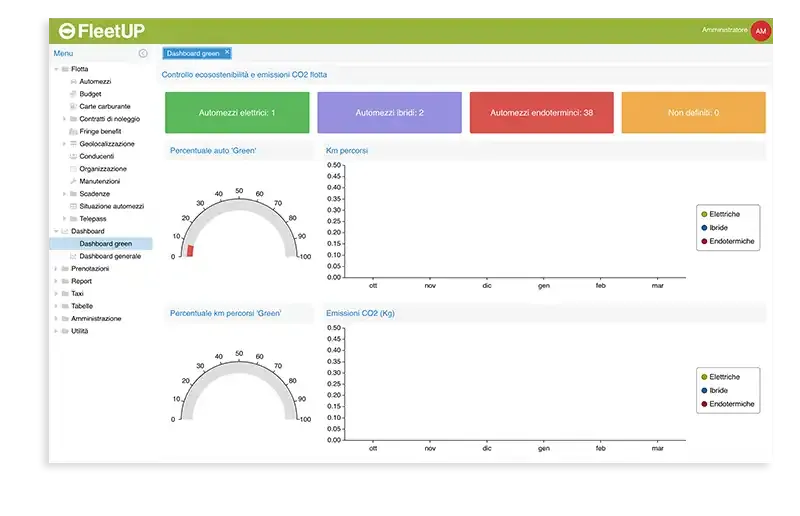Open the AM user avatar
The height and width of the screenshot is (516, 800).
coord(761,31)
